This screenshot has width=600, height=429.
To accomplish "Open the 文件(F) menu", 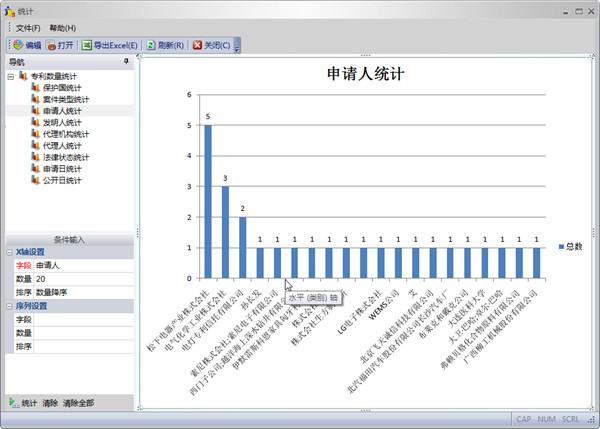I will (x=28, y=28).
